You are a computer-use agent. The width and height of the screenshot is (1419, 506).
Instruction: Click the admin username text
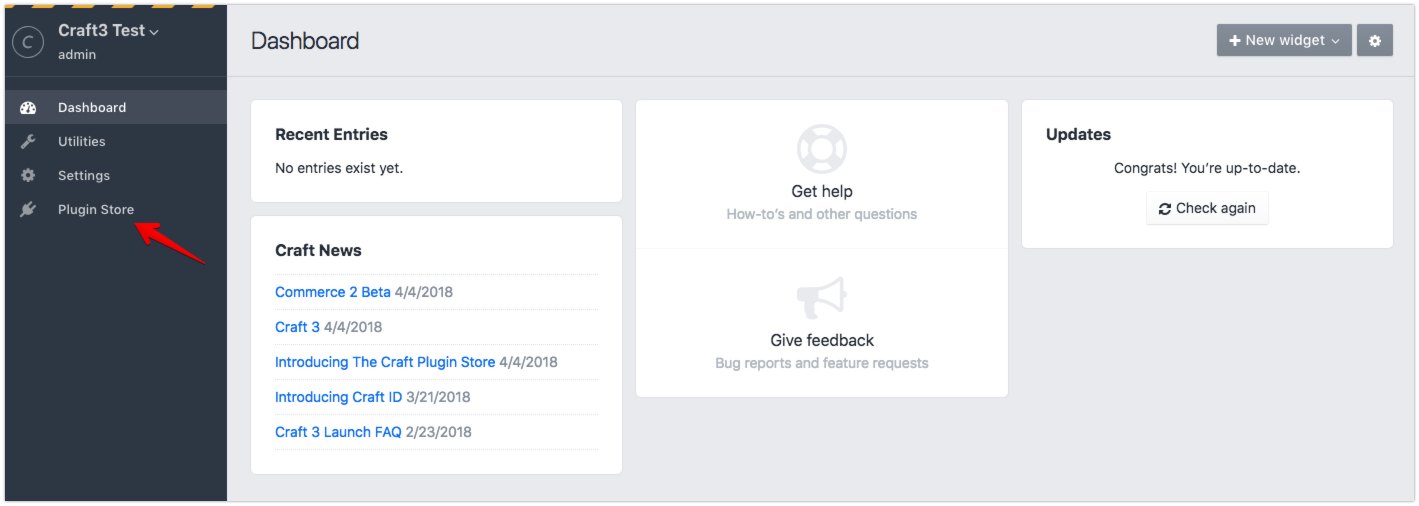(x=77, y=55)
